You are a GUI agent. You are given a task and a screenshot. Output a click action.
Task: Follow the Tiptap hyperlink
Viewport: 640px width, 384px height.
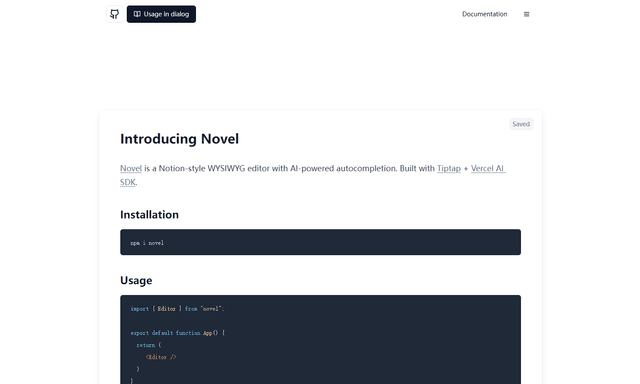tap(449, 169)
